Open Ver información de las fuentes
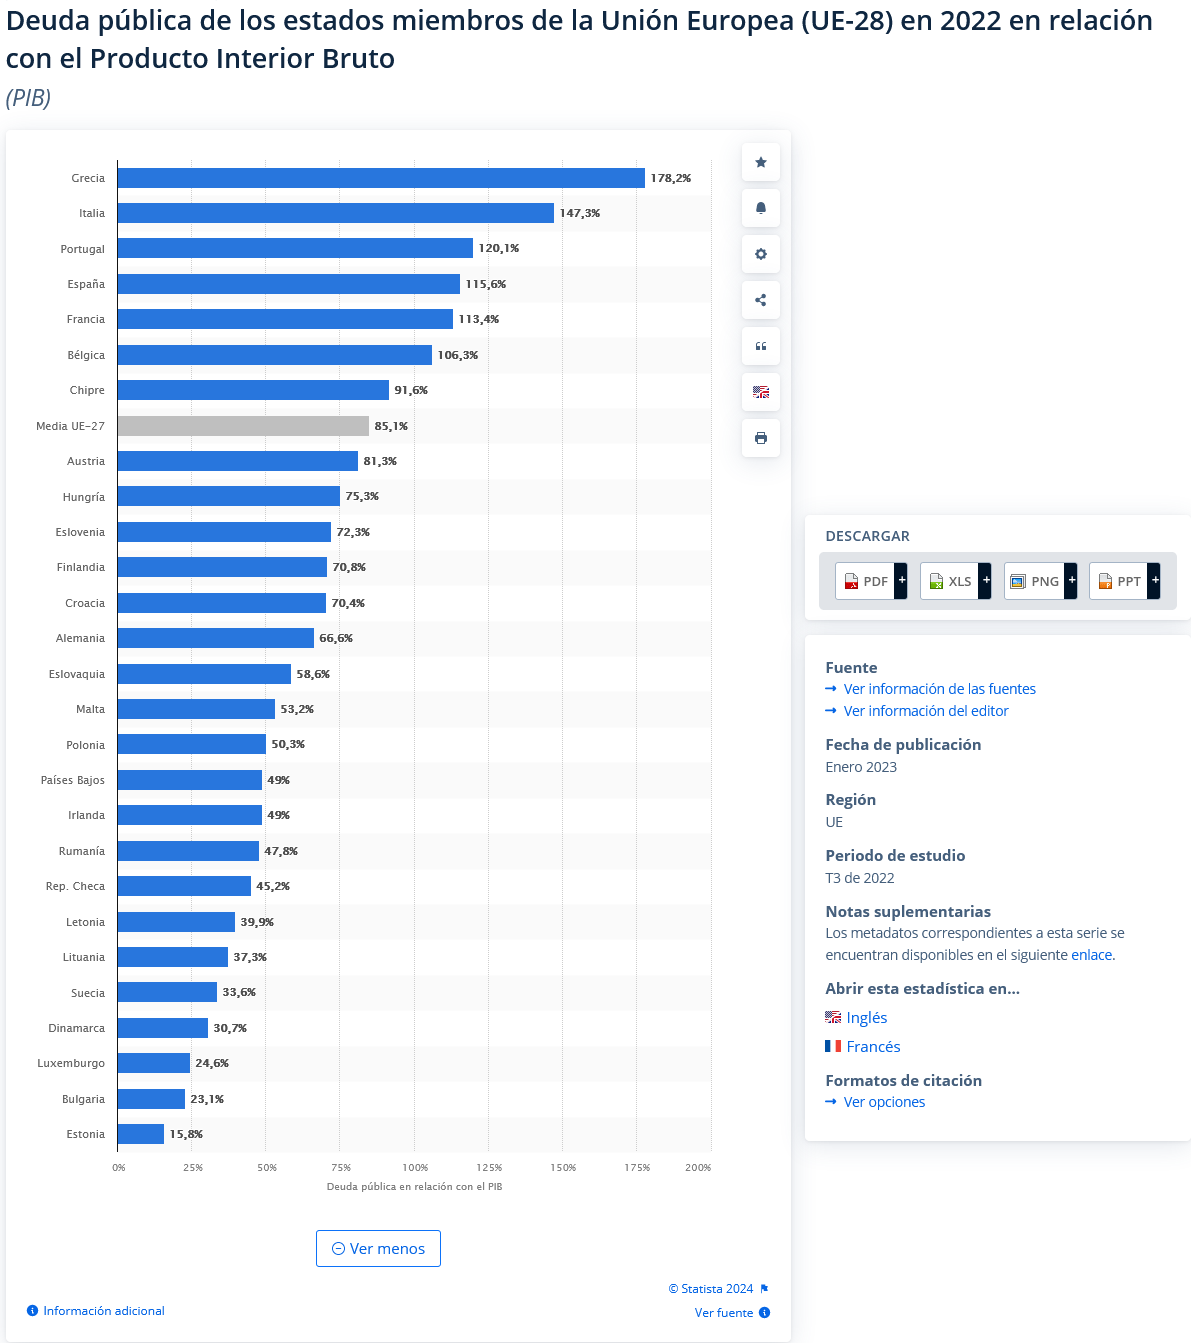This screenshot has width=1191, height=1343. 939,689
